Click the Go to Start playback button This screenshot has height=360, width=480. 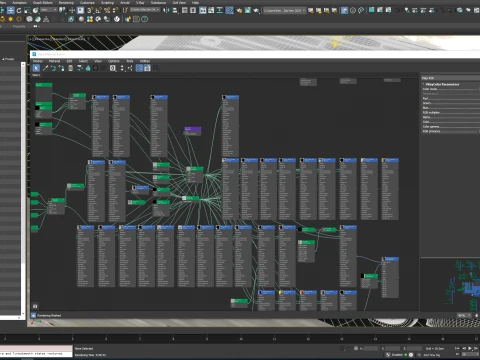[457, 348]
